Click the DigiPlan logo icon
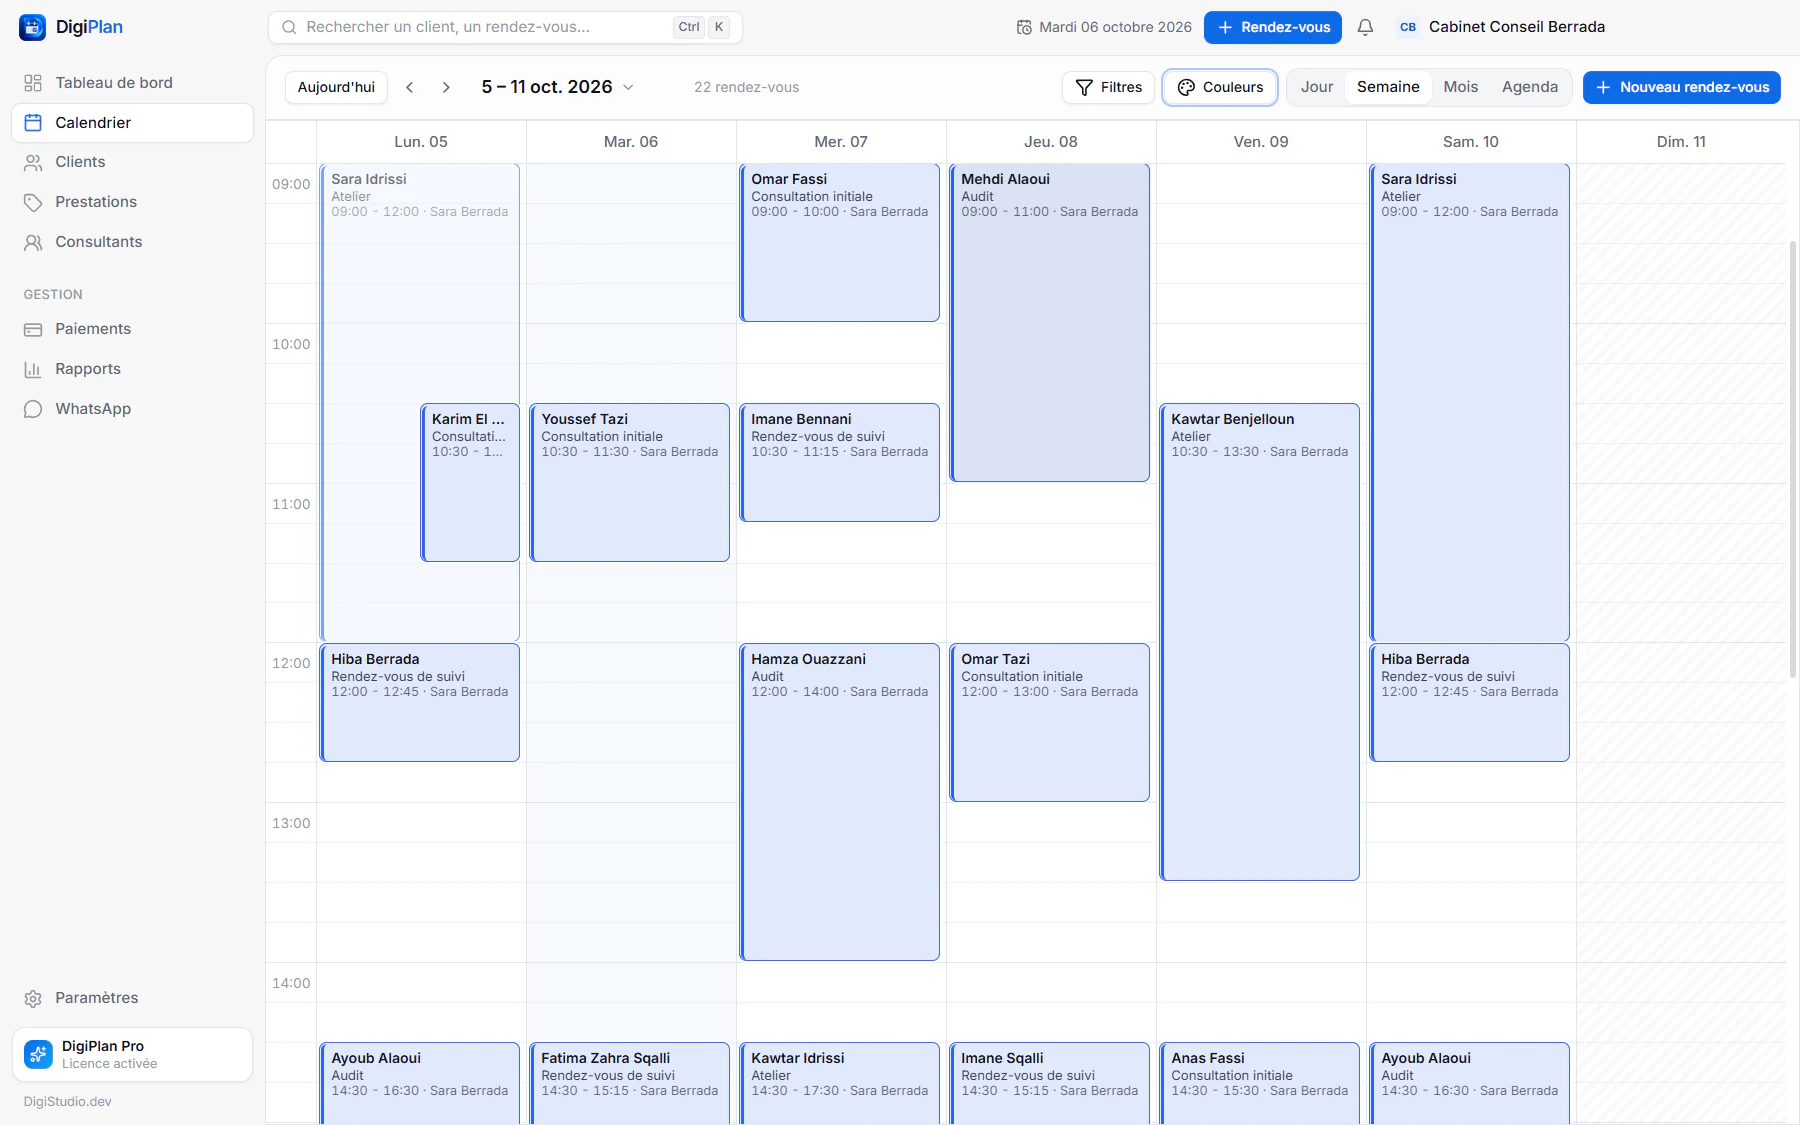Image resolution: width=1800 pixels, height=1125 pixels. (32, 27)
